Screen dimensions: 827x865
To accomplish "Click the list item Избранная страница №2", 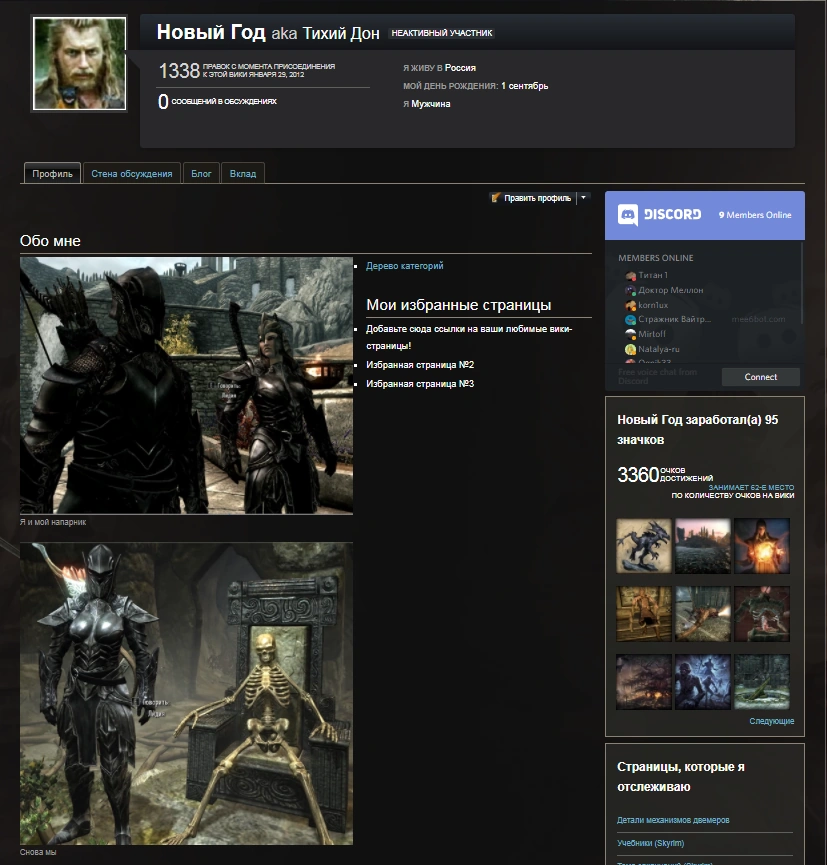I will pos(420,365).
